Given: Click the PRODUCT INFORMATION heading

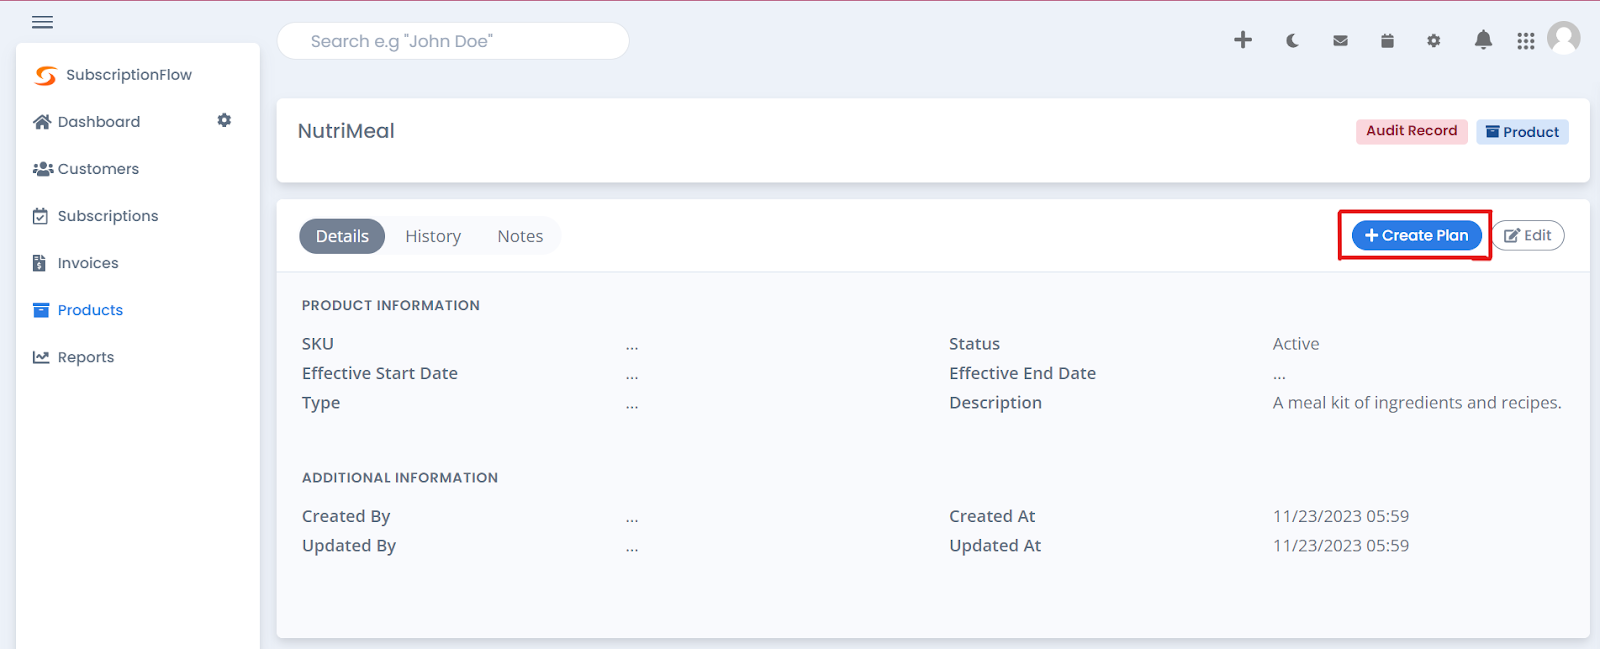Looking at the screenshot, I should point(391,305).
